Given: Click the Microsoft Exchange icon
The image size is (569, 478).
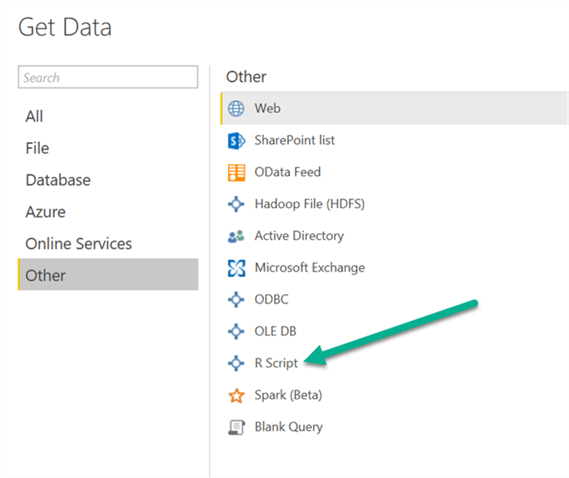Looking at the screenshot, I should tap(236, 268).
